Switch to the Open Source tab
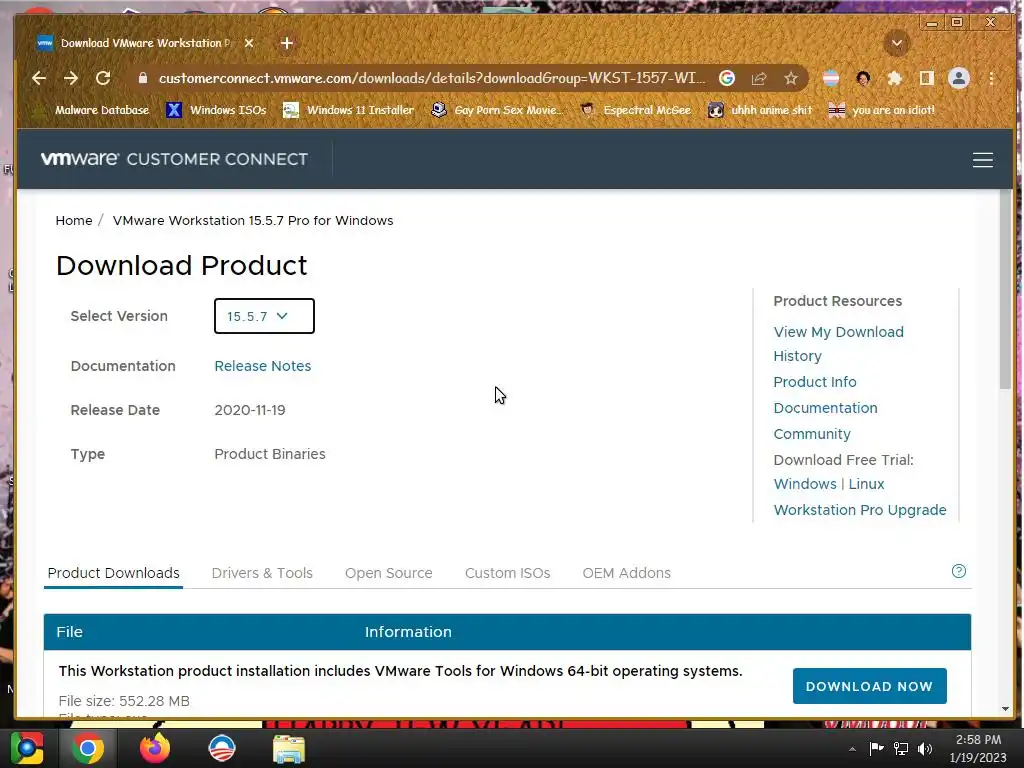Viewport: 1024px width, 768px height. pyautogui.click(x=389, y=573)
